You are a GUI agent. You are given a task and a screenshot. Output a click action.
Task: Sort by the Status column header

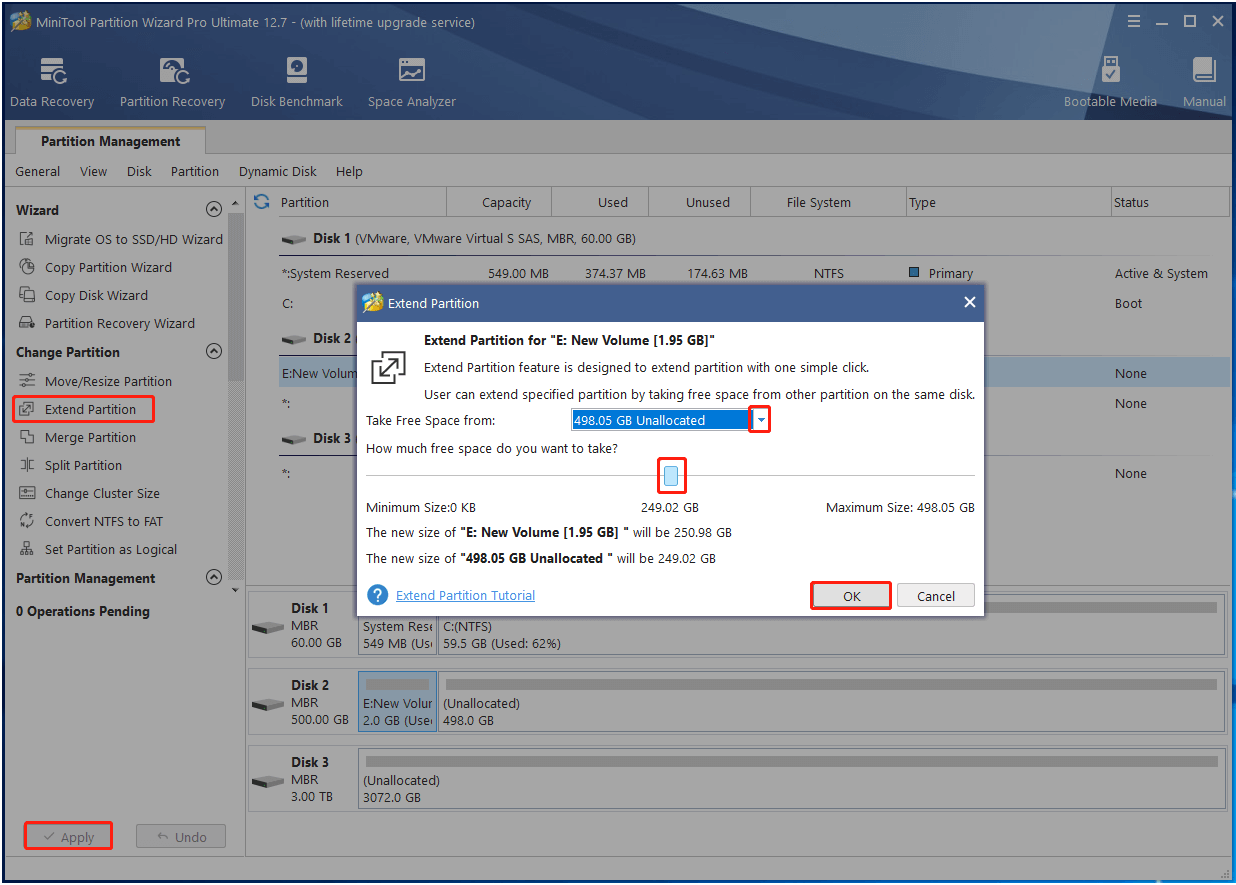[x=1170, y=202]
